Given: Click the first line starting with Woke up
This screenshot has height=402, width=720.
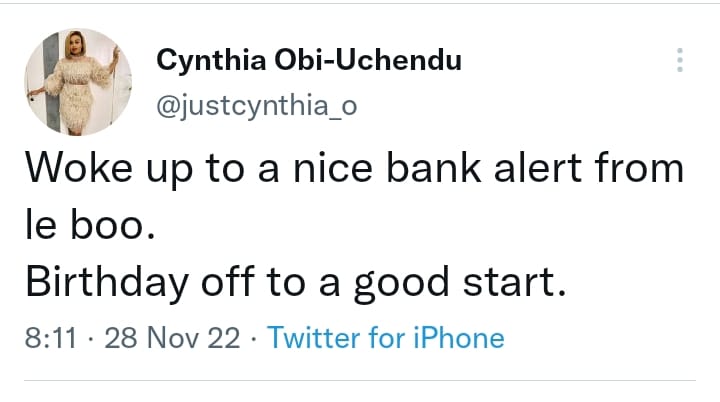Looking at the screenshot, I should click(x=354, y=169).
